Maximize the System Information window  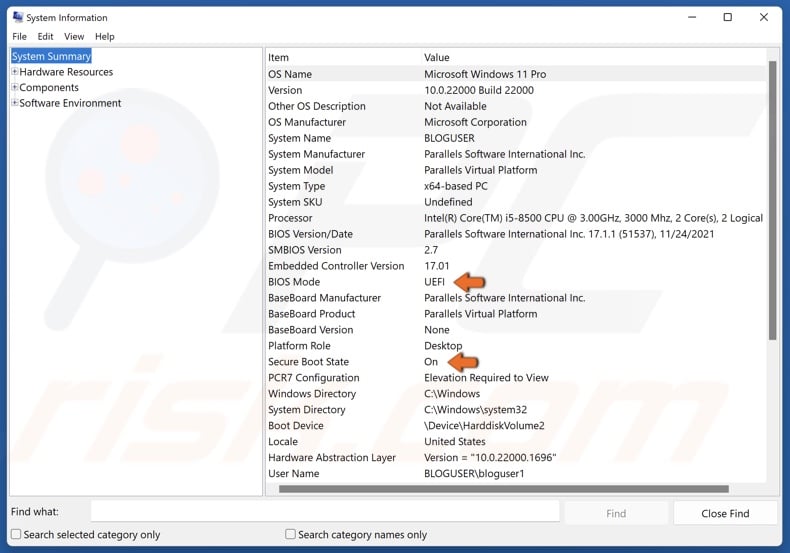point(728,17)
